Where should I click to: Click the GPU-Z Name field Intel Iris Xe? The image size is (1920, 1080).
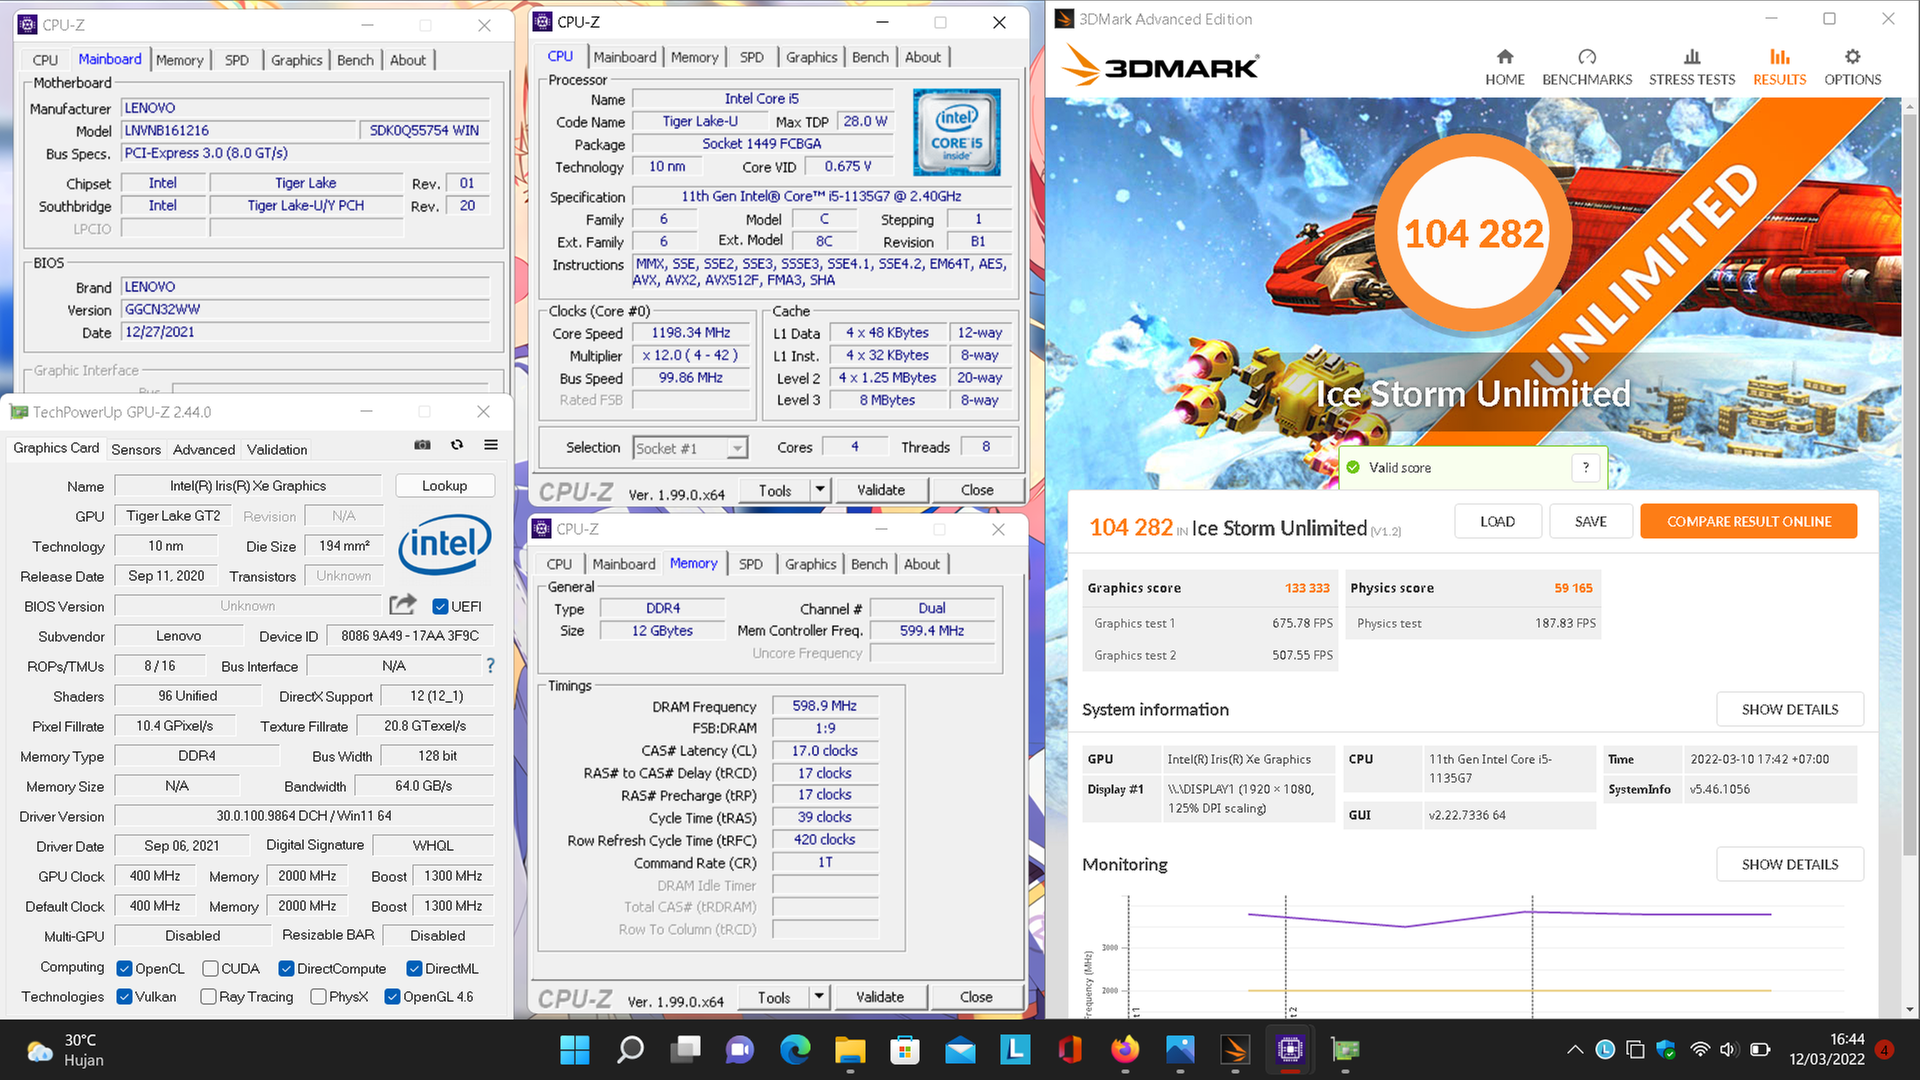click(x=248, y=485)
